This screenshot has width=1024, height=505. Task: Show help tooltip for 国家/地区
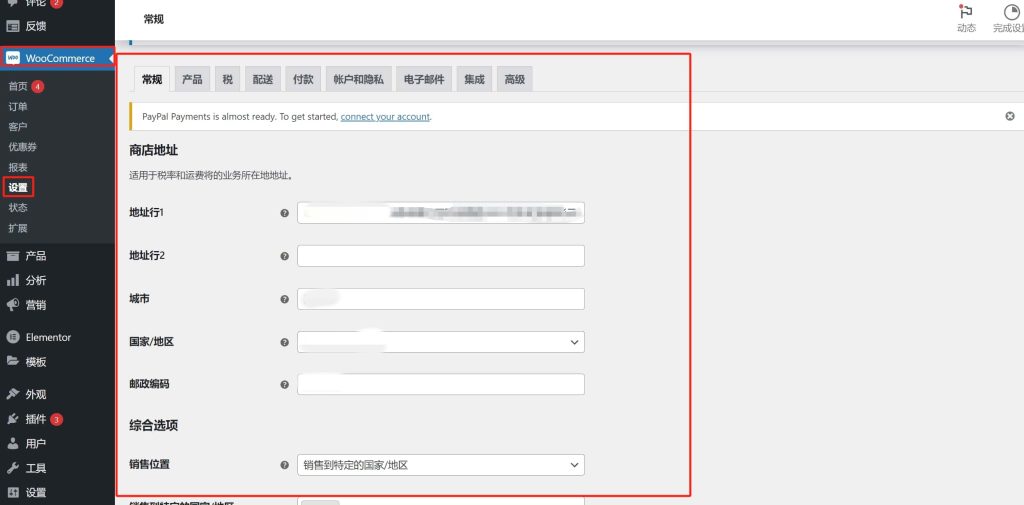click(284, 342)
